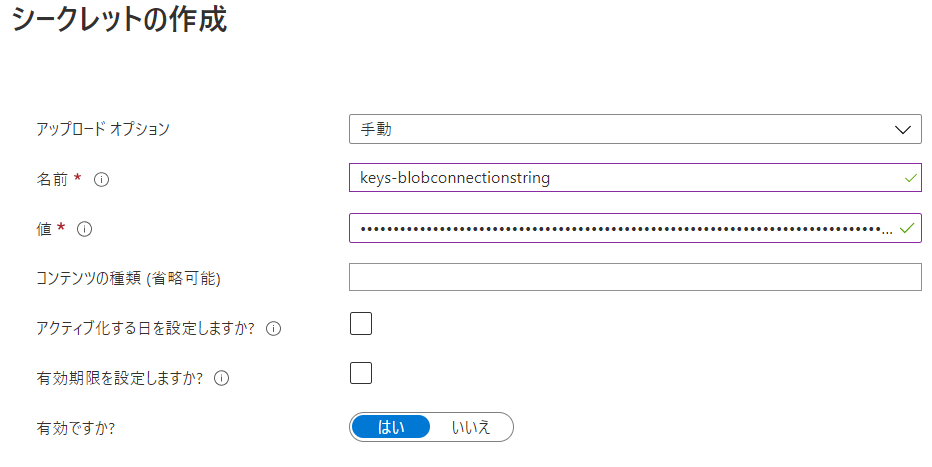Enable the expiration date checkbox
This screenshot has height=467, width=932.
pyautogui.click(x=360, y=373)
